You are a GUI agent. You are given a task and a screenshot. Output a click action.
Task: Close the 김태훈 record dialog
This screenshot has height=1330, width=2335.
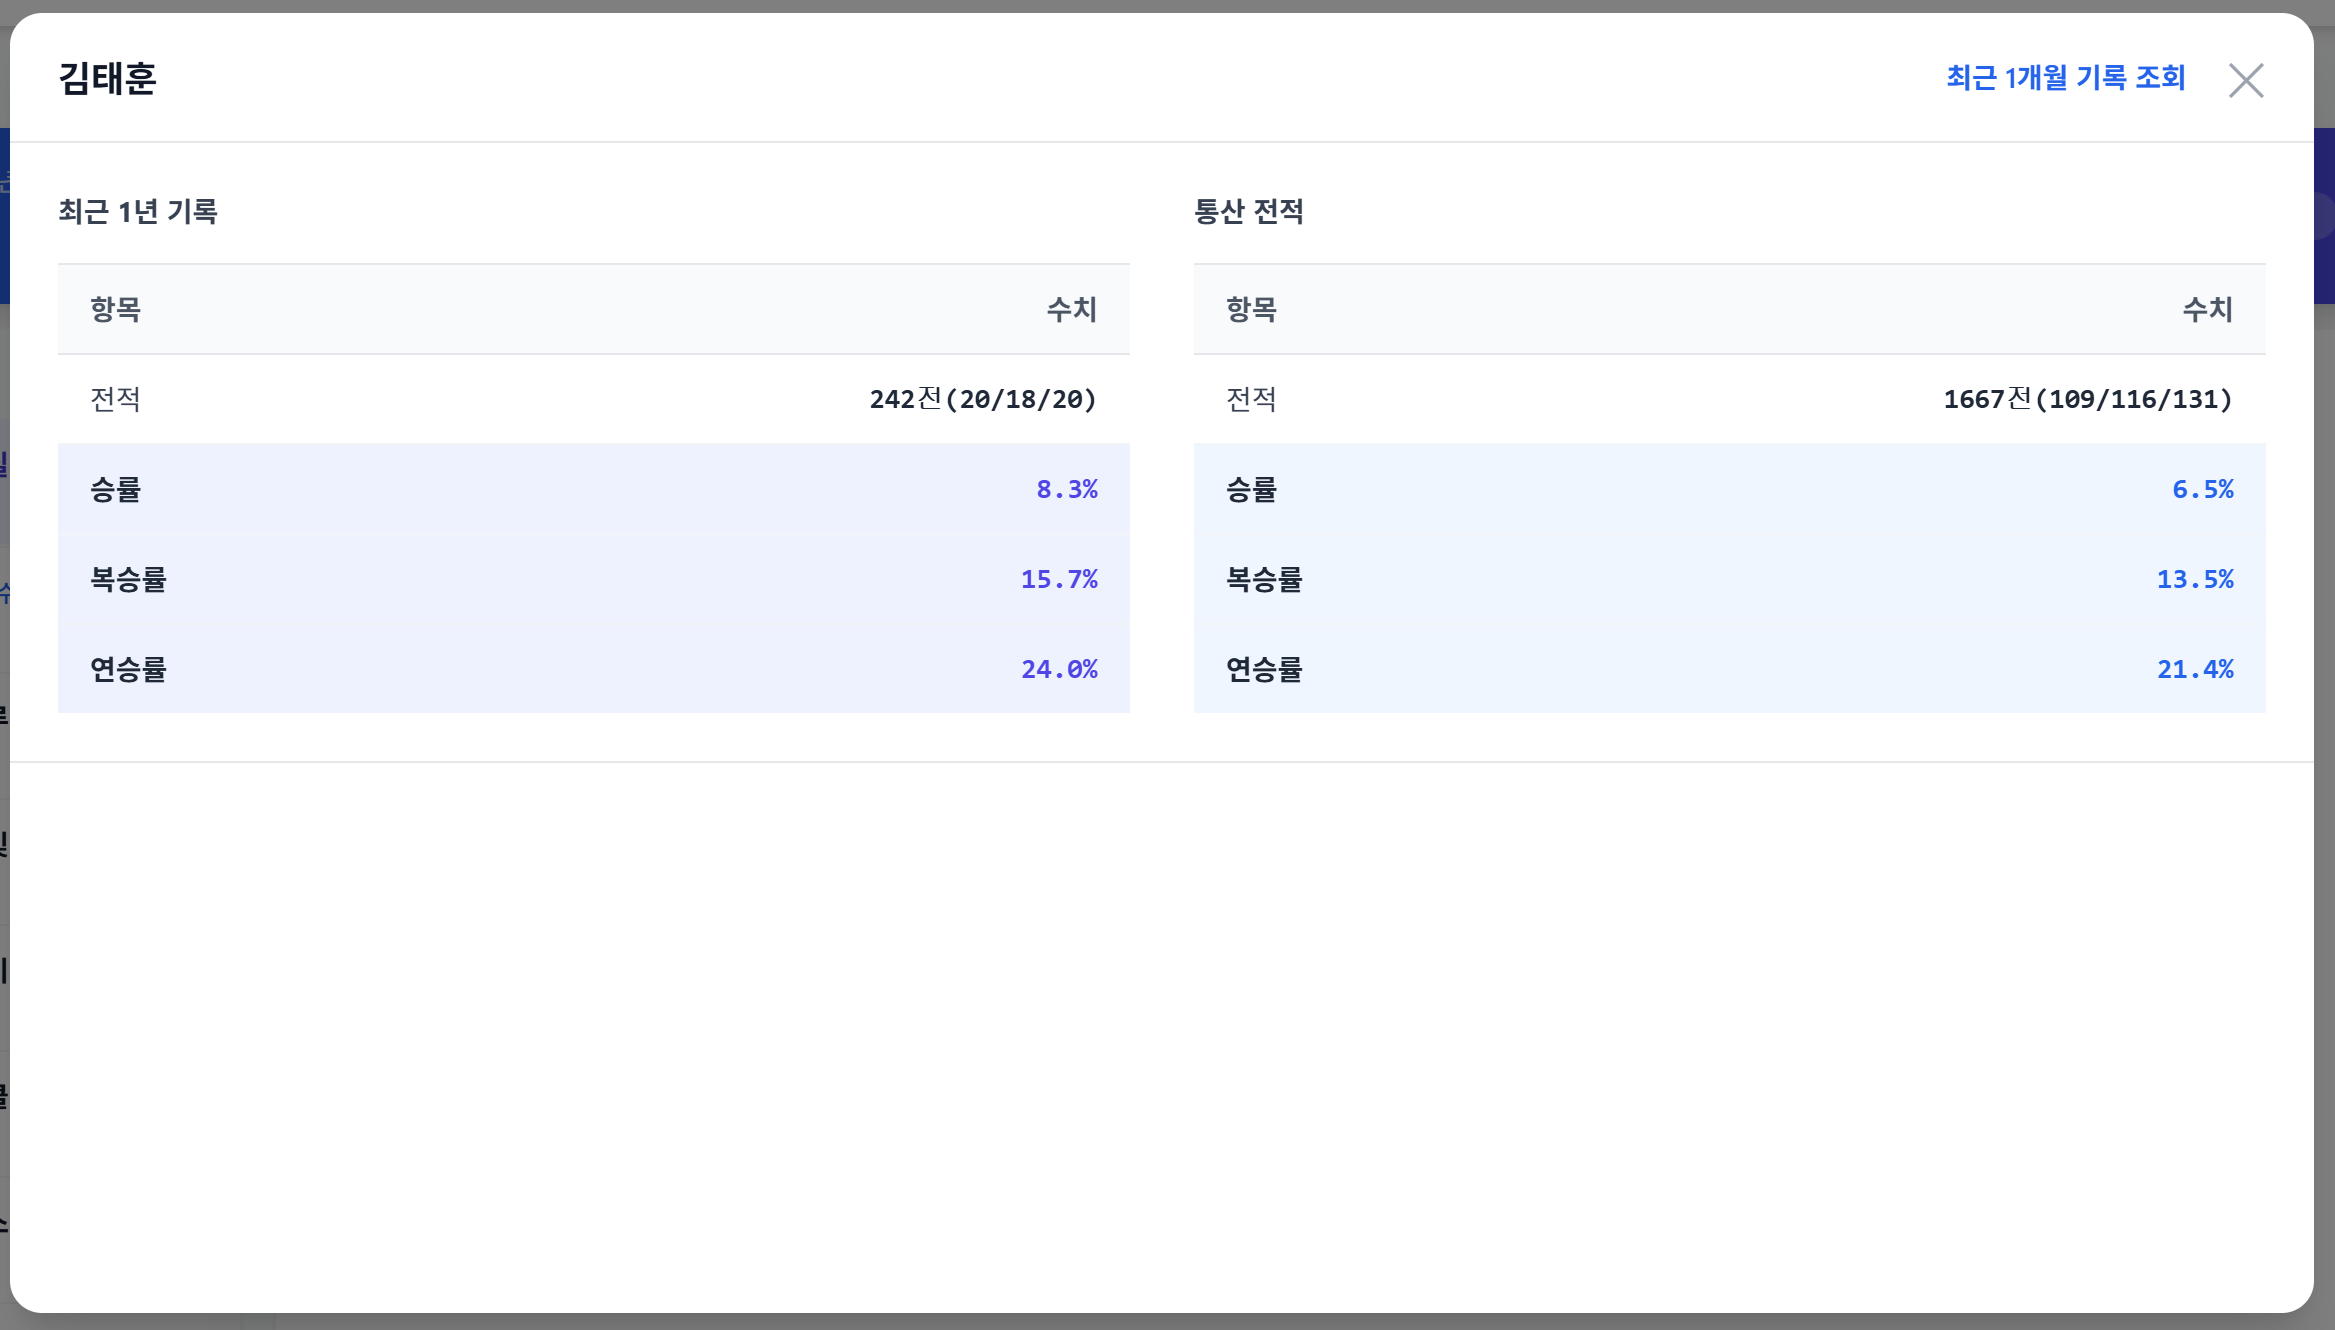[2245, 80]
